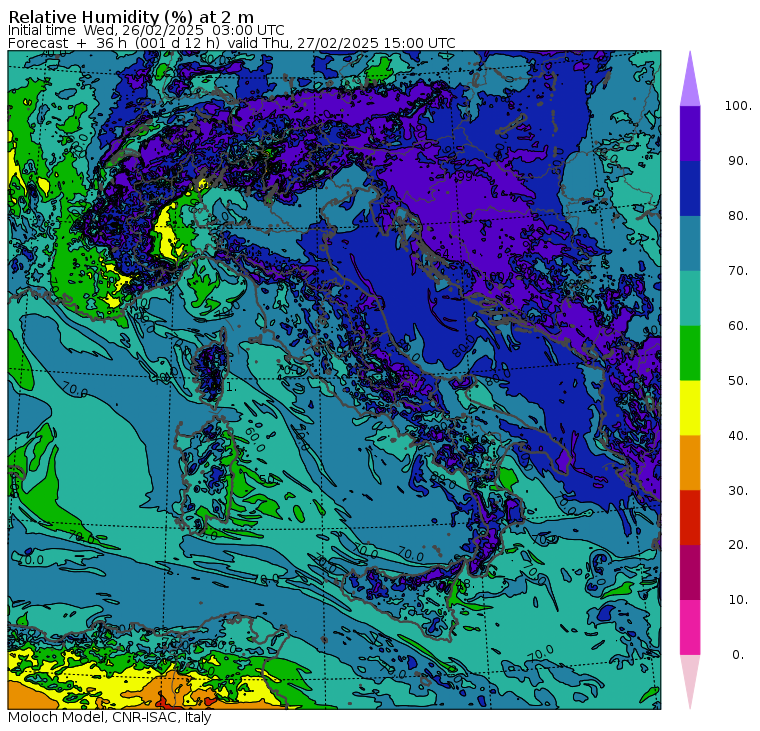Click the "Relative Humidity (%) at 2 m" title
Image resolution: width=760 pixels, height=731 pixels.
(131, 17)
